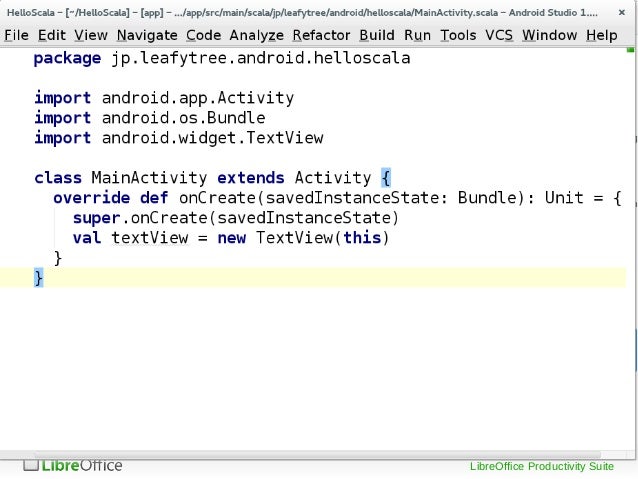Viewport: 638px width, 479px height.
Task: Open the Navigate menu
Action: point(147,35)
